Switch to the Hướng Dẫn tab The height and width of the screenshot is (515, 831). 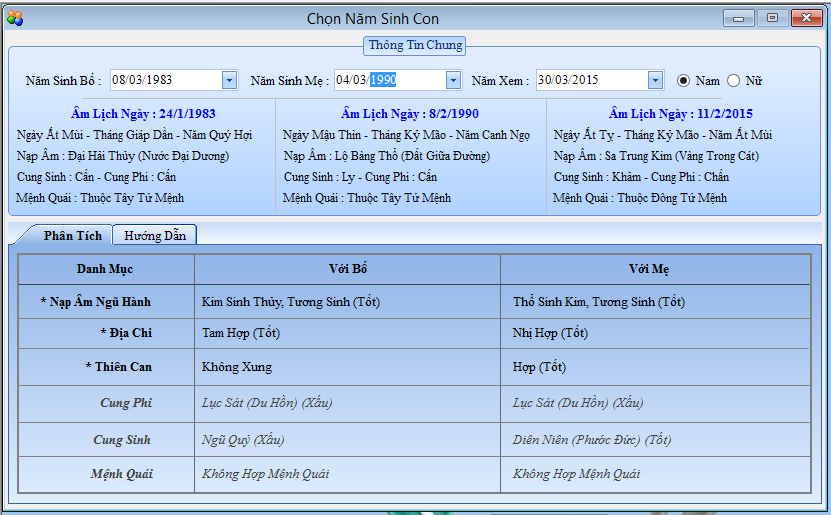coord(154,236)
